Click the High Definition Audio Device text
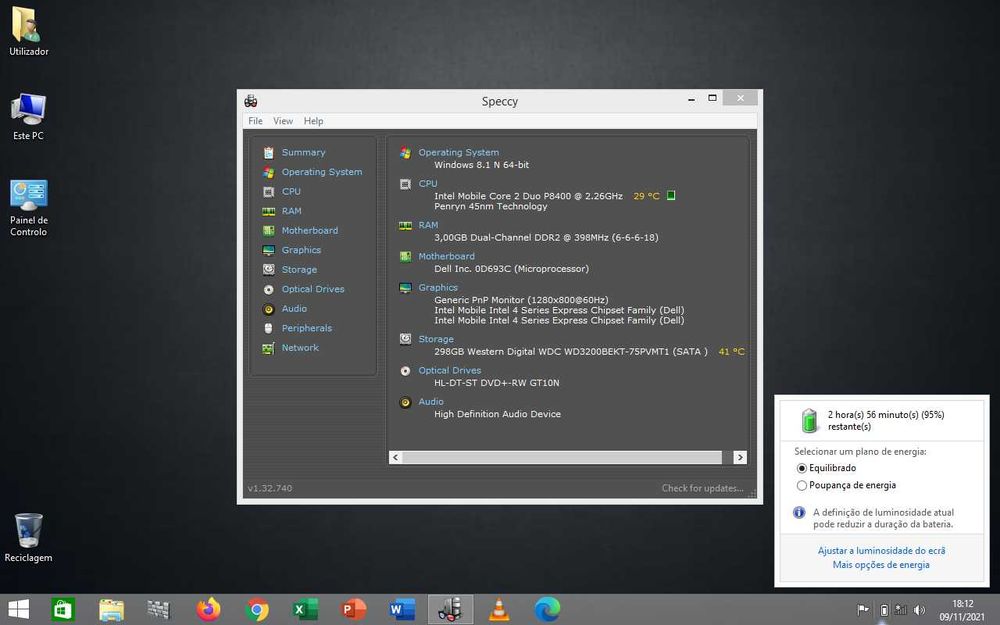This screenshot has width=1000, height=625. 497,415
